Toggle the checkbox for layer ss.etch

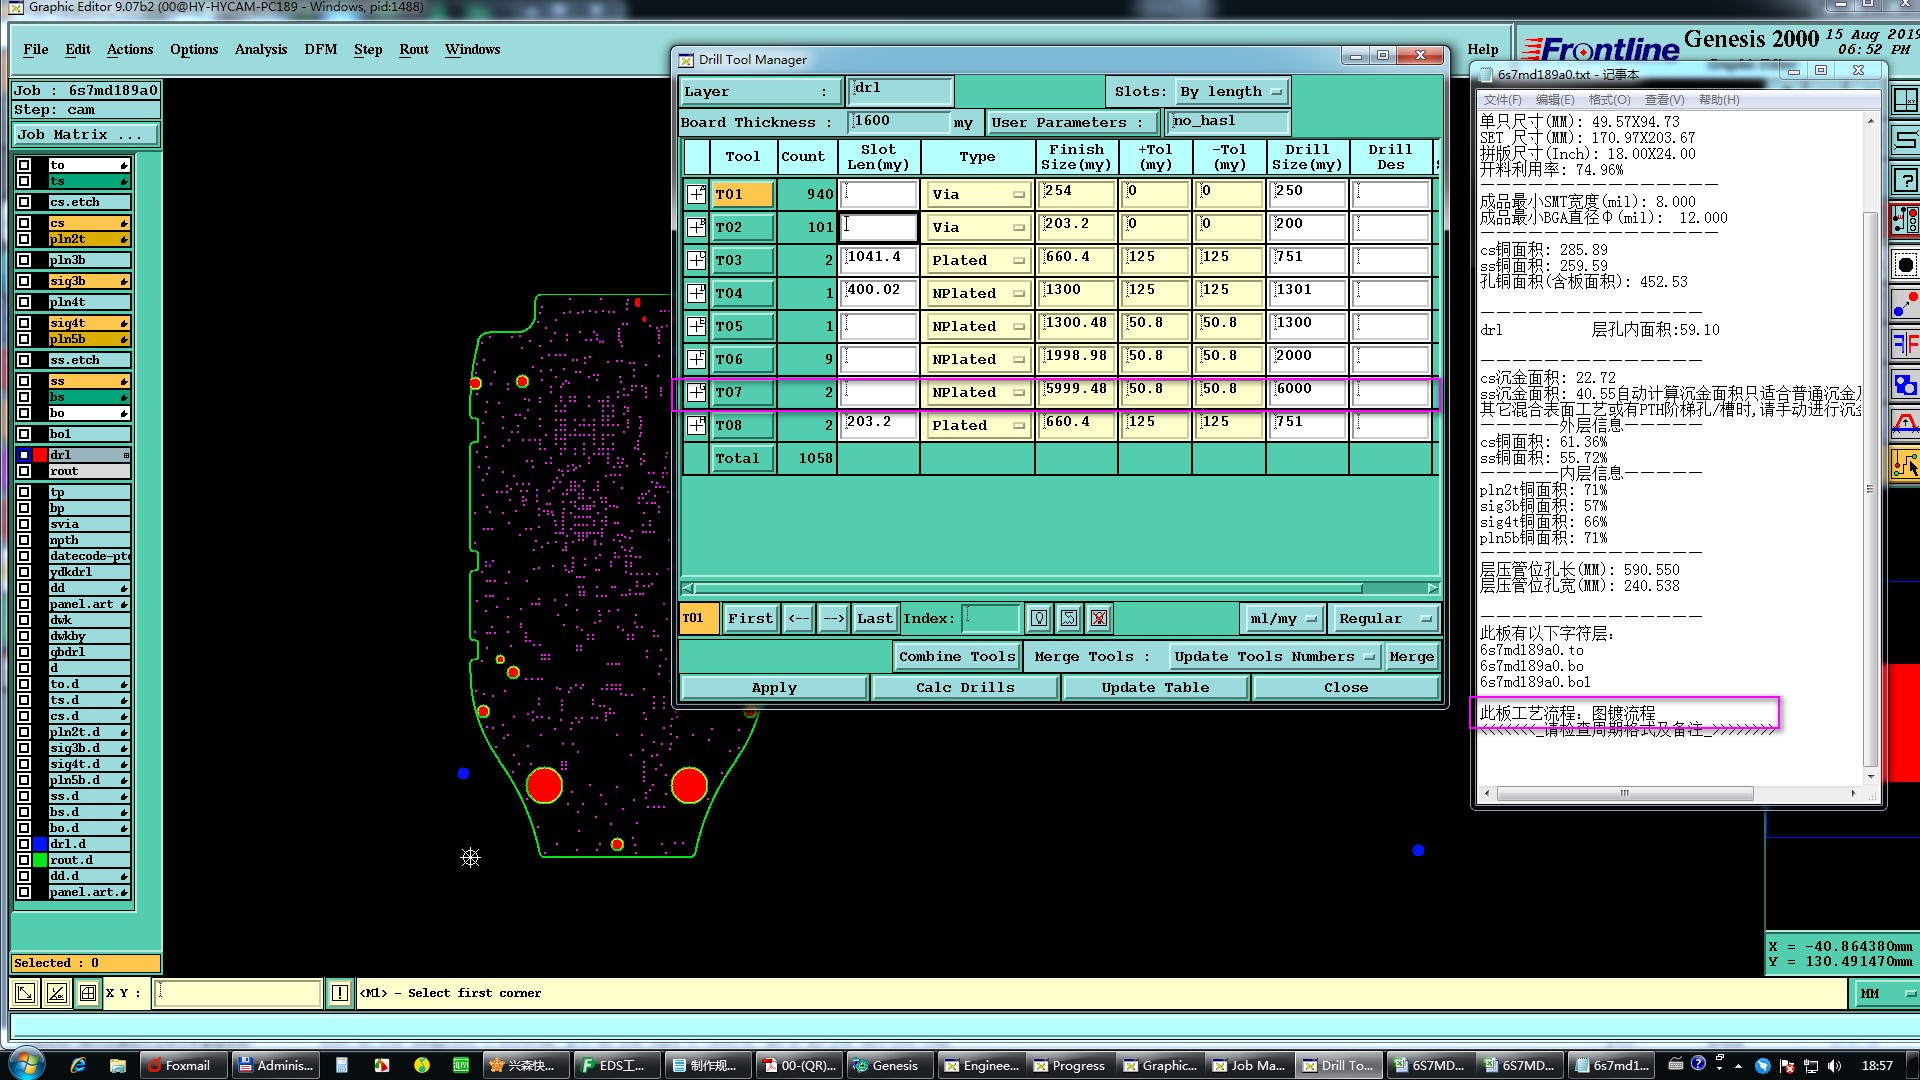point(24,360)
